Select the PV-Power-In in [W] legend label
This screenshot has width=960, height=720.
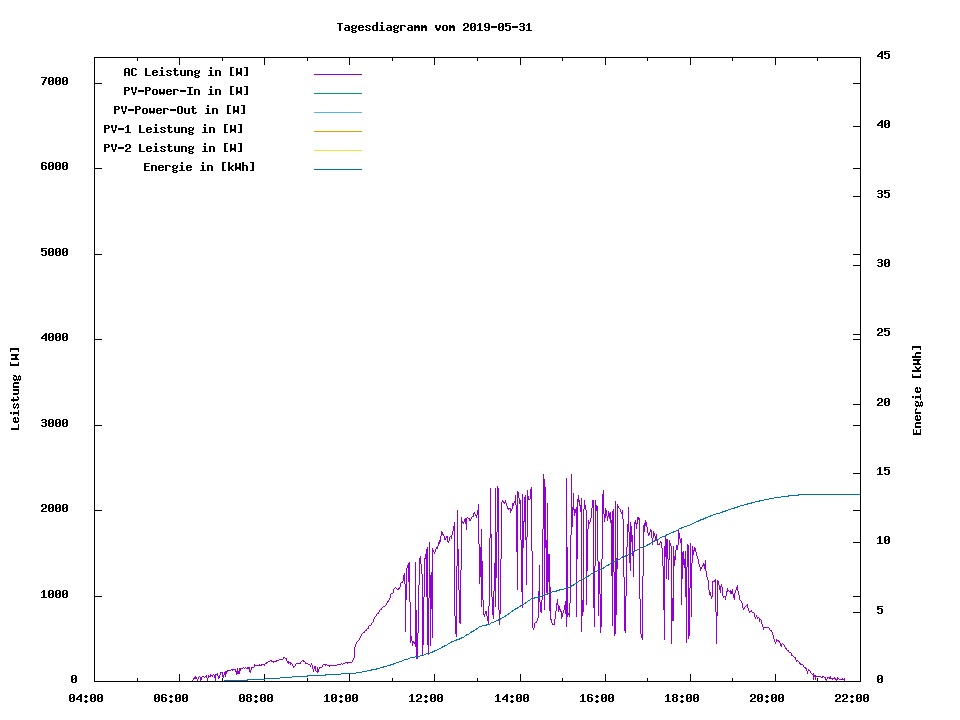[x=186, y=92]
